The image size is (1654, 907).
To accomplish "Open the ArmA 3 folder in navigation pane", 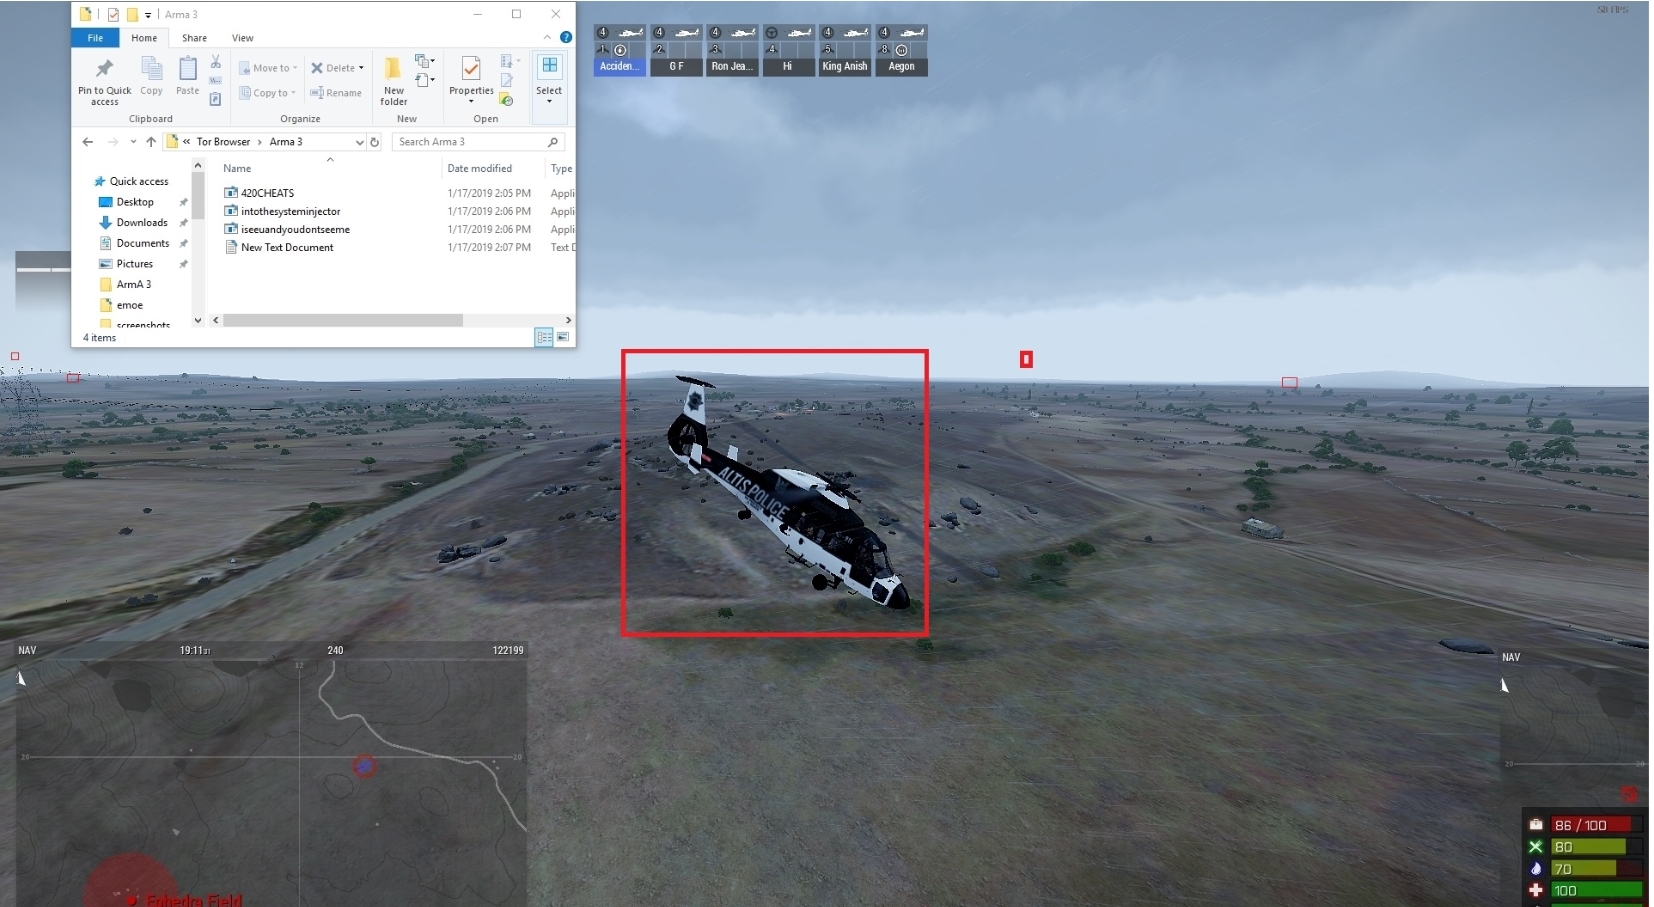I will click(134, 284).
